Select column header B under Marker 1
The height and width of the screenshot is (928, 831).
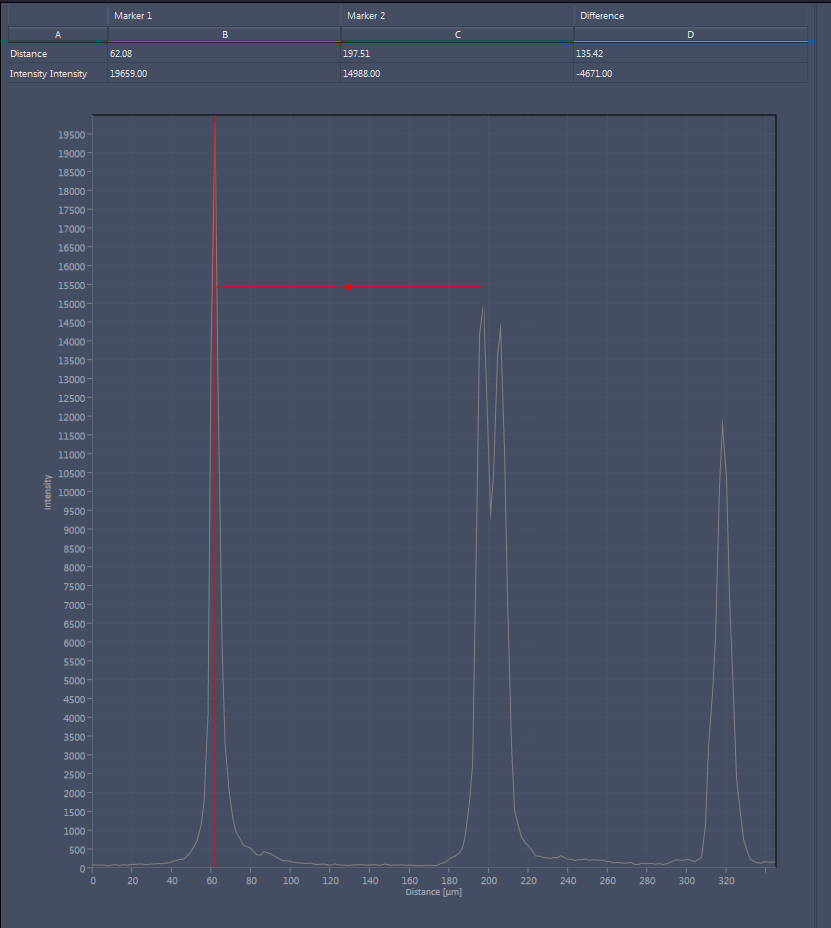point(224,34)
